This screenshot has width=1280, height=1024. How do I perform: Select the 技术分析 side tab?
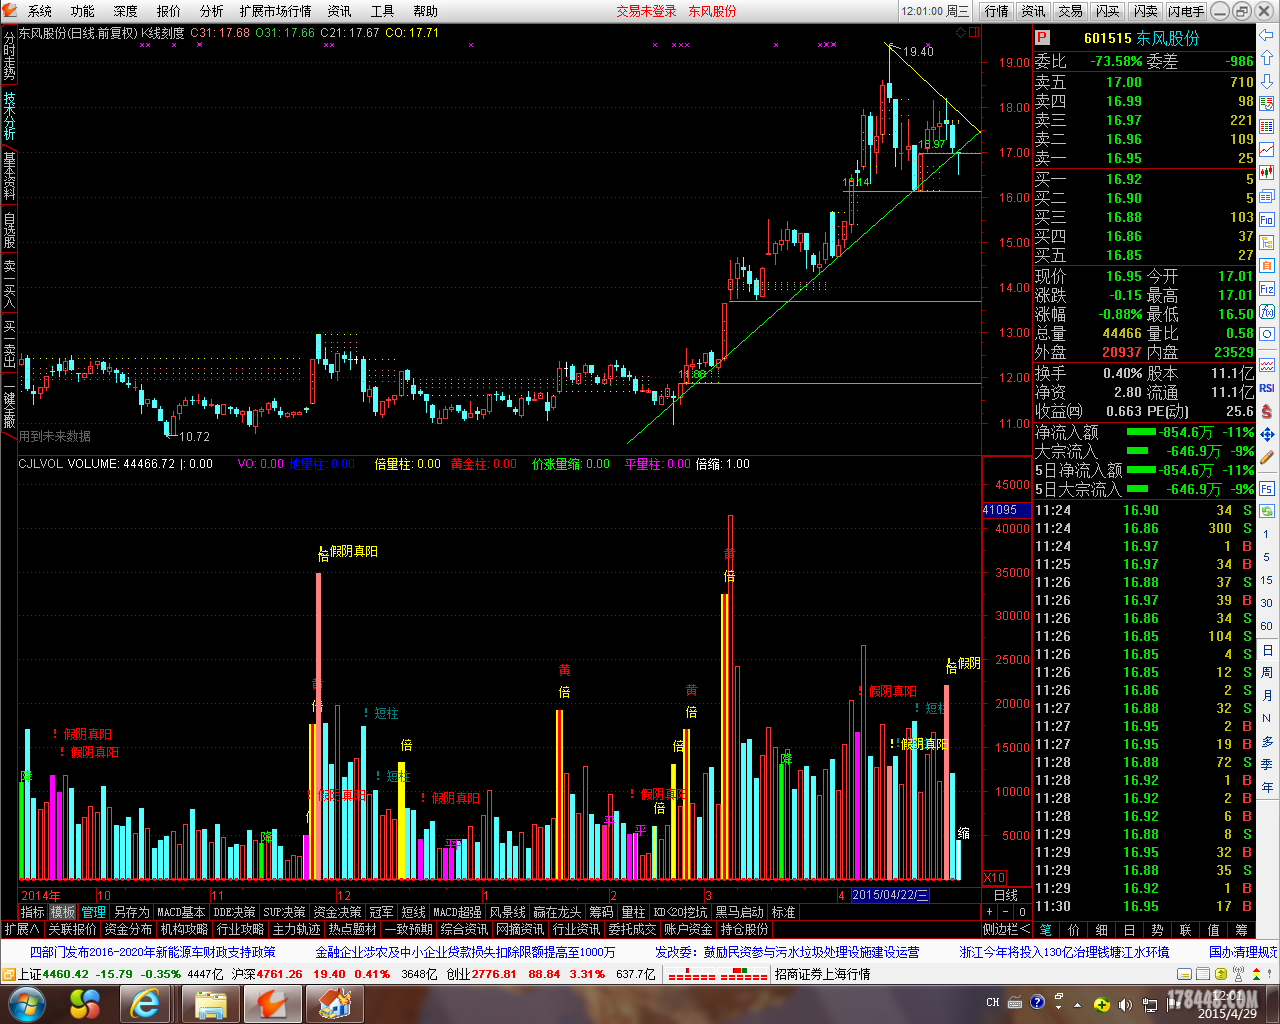[x=9, y=116]
